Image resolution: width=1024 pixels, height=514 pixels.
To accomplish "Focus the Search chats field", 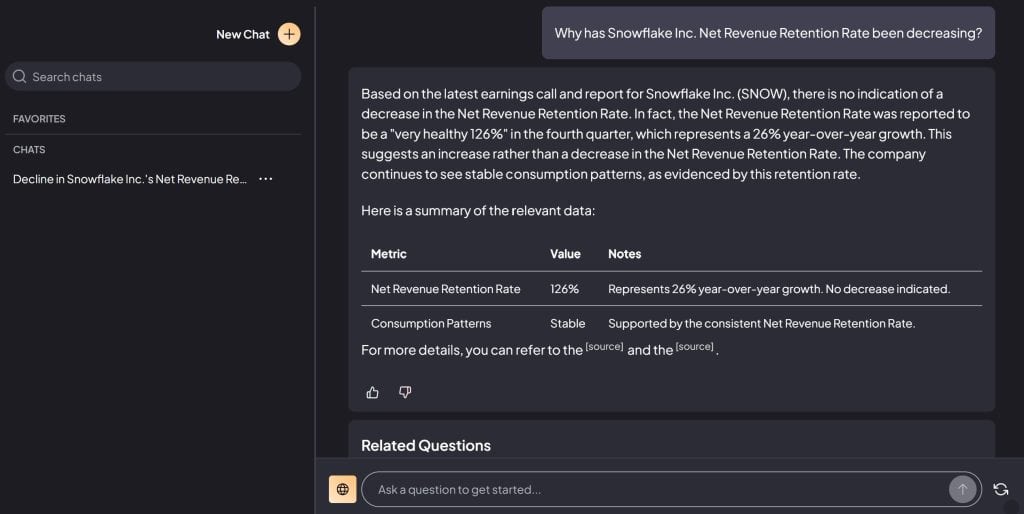I will [x=153, y=76].
